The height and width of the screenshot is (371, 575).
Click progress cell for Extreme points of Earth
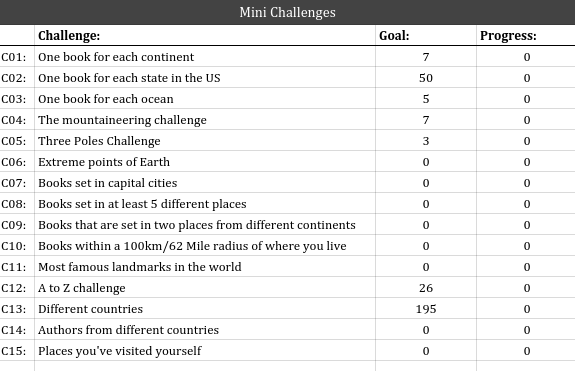click(526, 162)
